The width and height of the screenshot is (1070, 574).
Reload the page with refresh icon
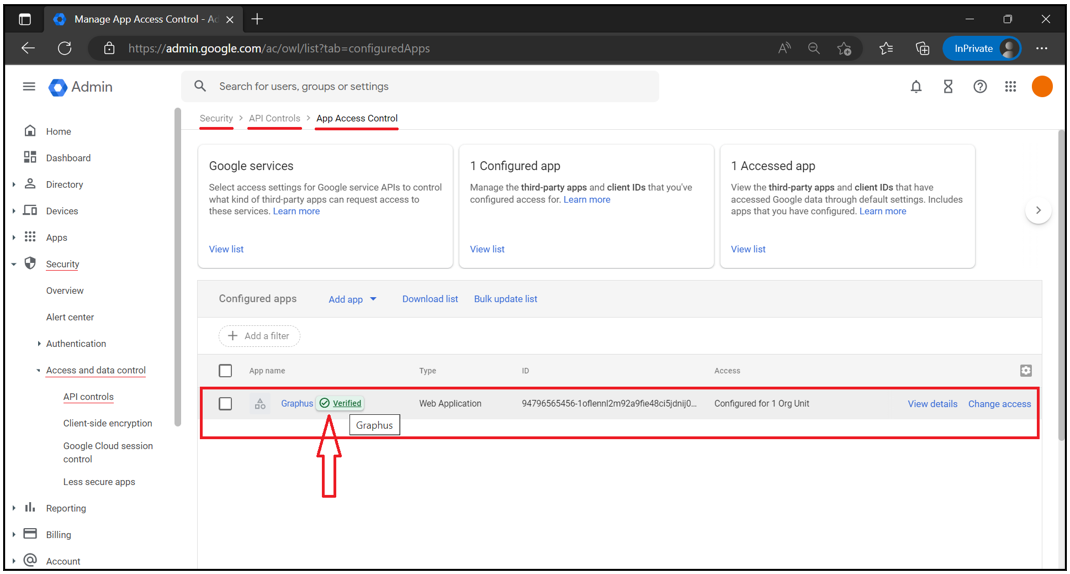point(64,48)
